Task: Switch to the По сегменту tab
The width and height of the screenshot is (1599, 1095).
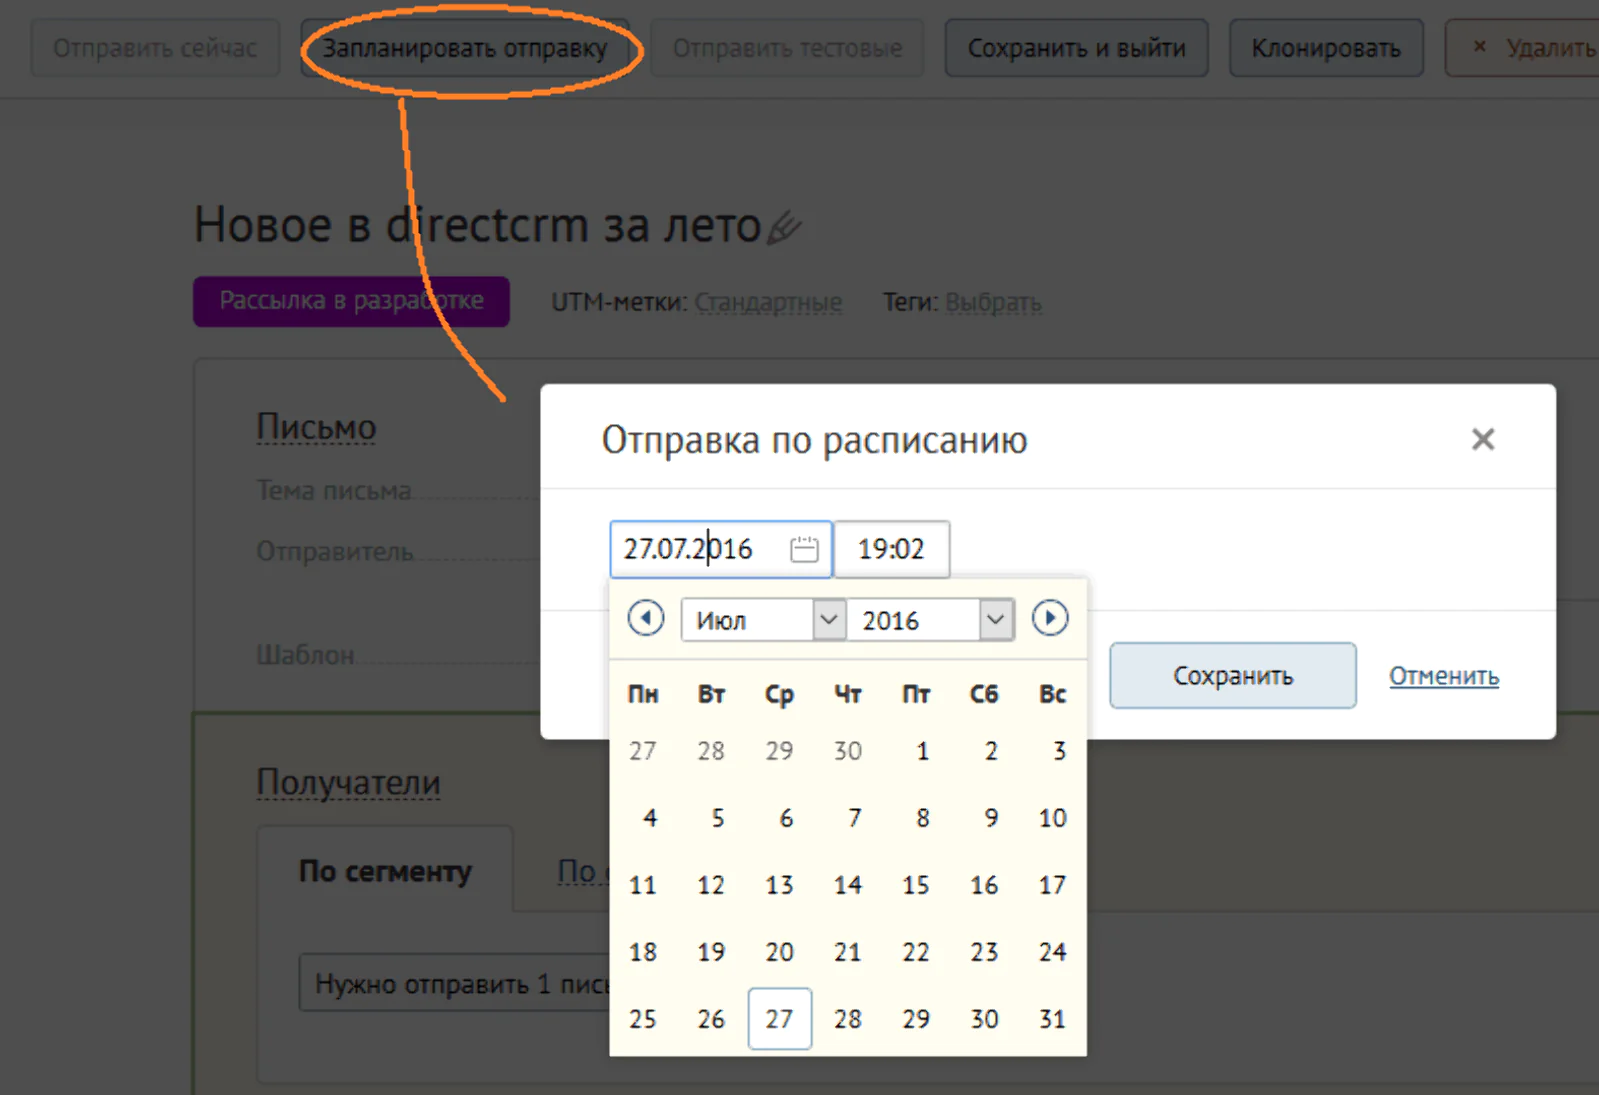Action: (x=385, y=871)
